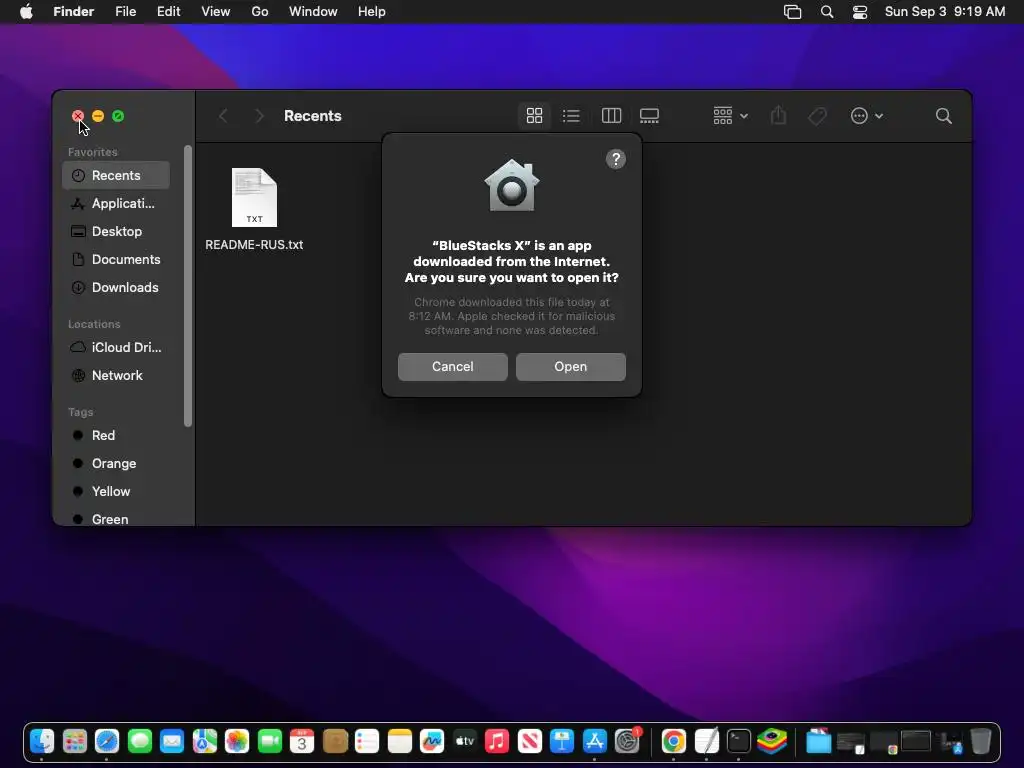Open Terminal from the Dock
The width and height of the screenshot is (1024, 768).
(x=739, y=741)
